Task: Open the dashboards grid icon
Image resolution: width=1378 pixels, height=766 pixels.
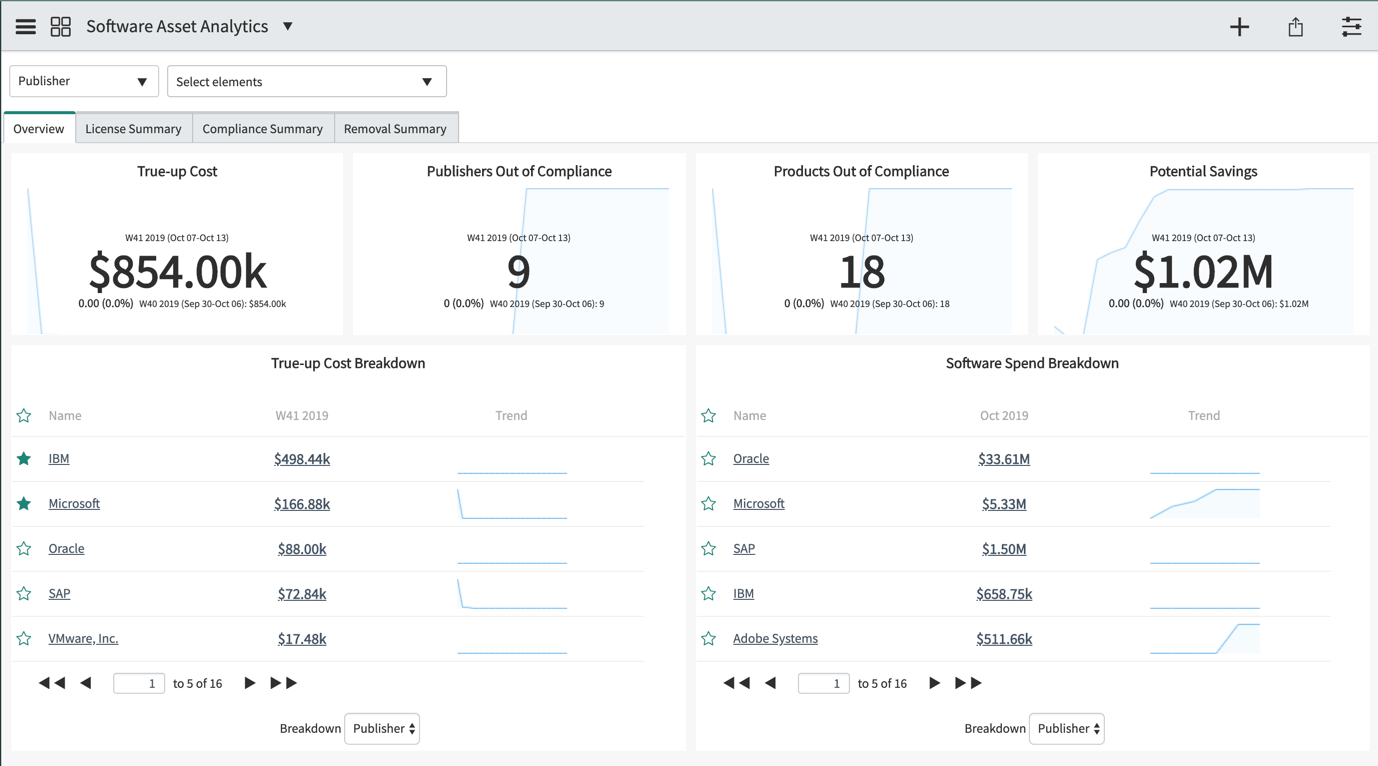Action: click(x=61, y=27)
